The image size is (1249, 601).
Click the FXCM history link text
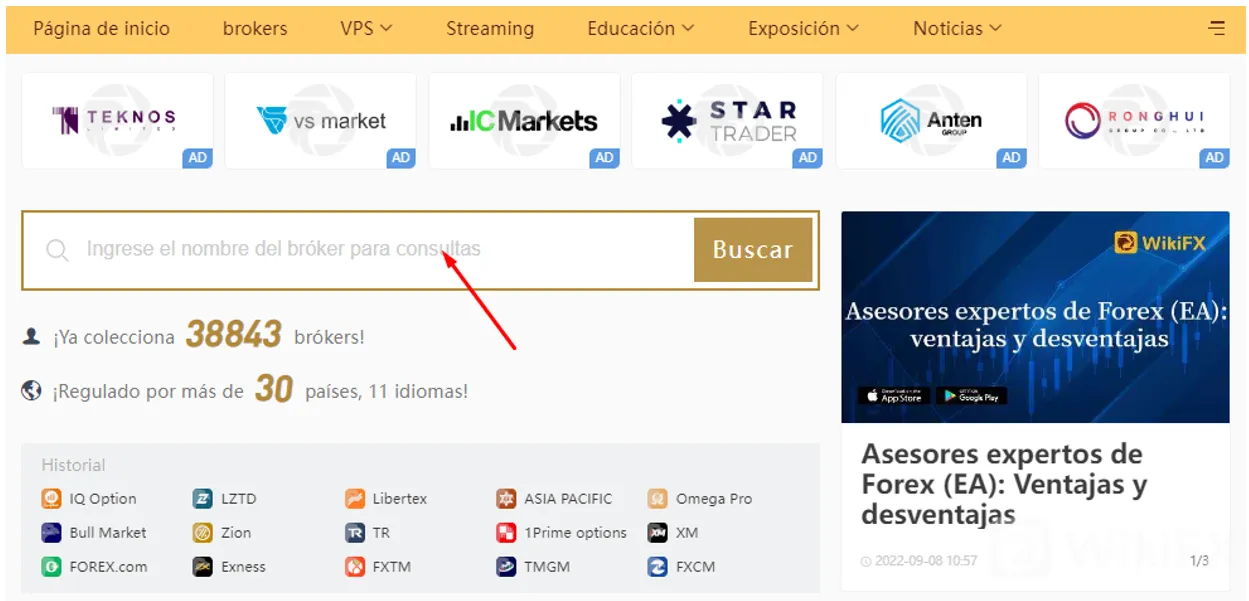click(696, 566)
